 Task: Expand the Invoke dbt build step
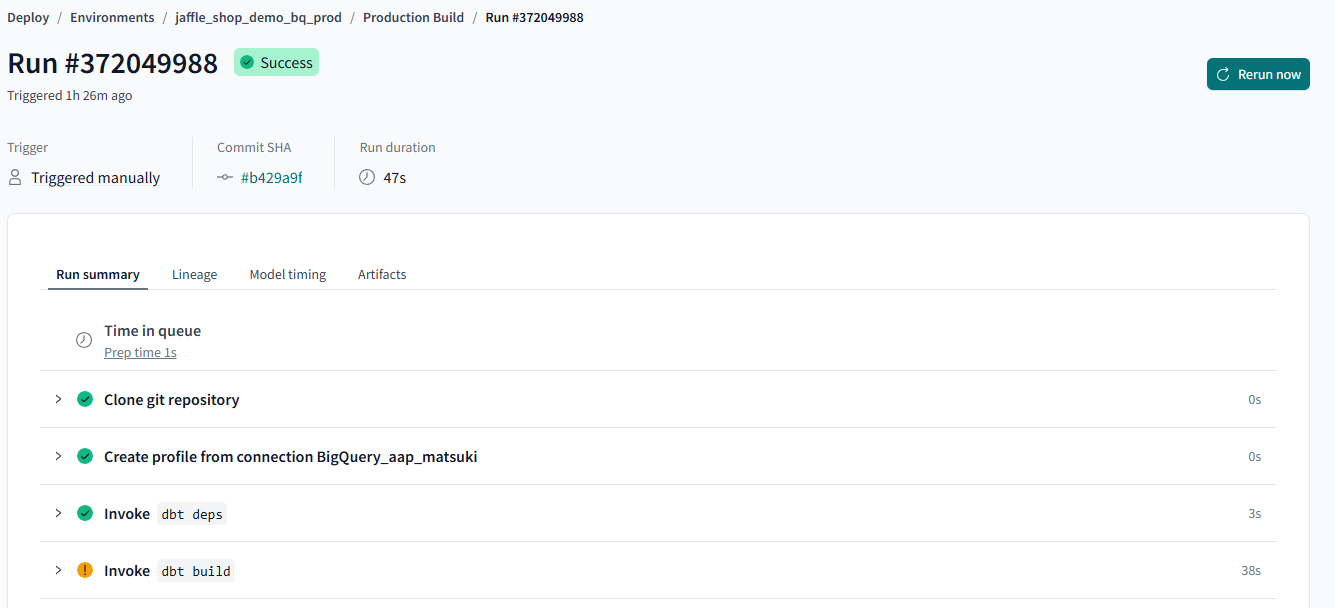pyautogui.click(x=58, y=570)
